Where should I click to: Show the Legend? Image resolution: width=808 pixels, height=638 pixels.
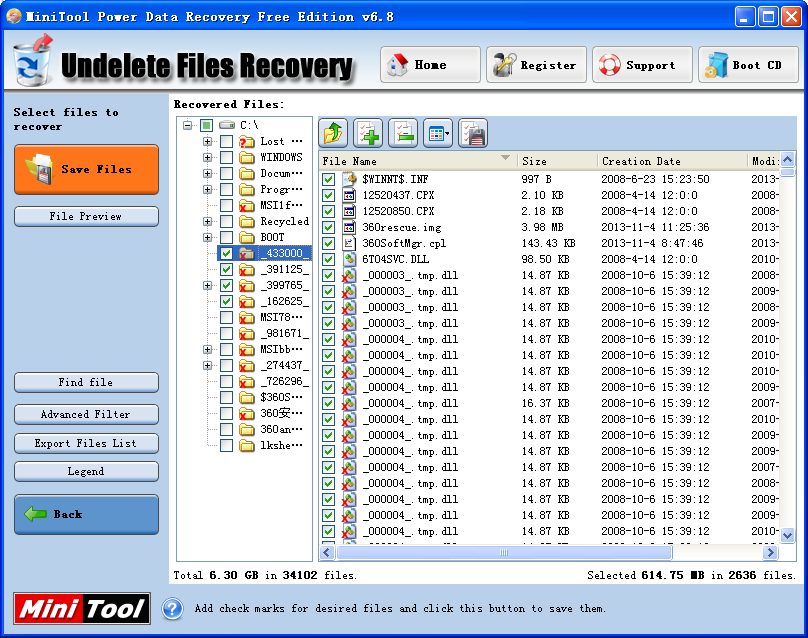86,472
